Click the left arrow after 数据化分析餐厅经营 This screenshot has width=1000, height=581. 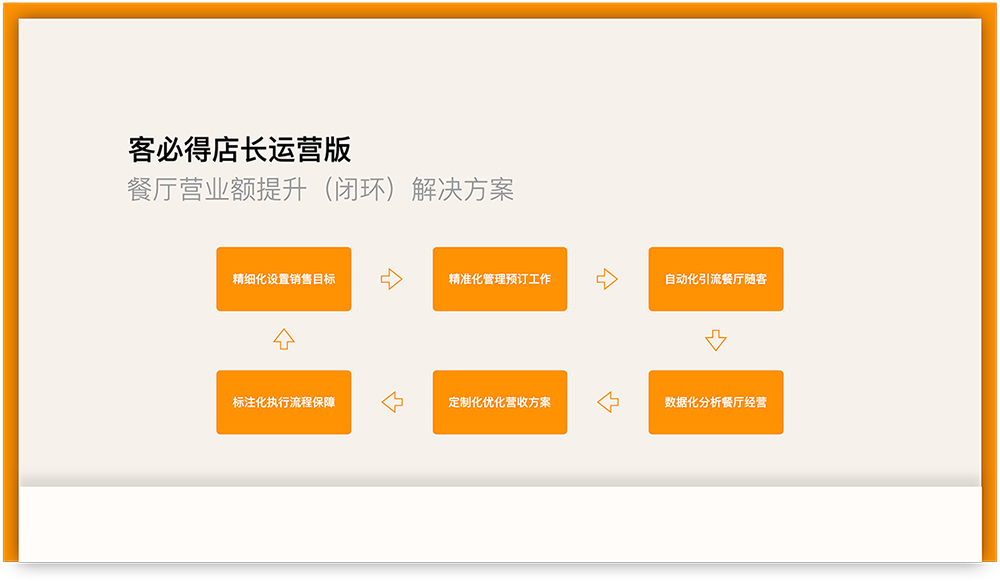(x=607, y=402)
